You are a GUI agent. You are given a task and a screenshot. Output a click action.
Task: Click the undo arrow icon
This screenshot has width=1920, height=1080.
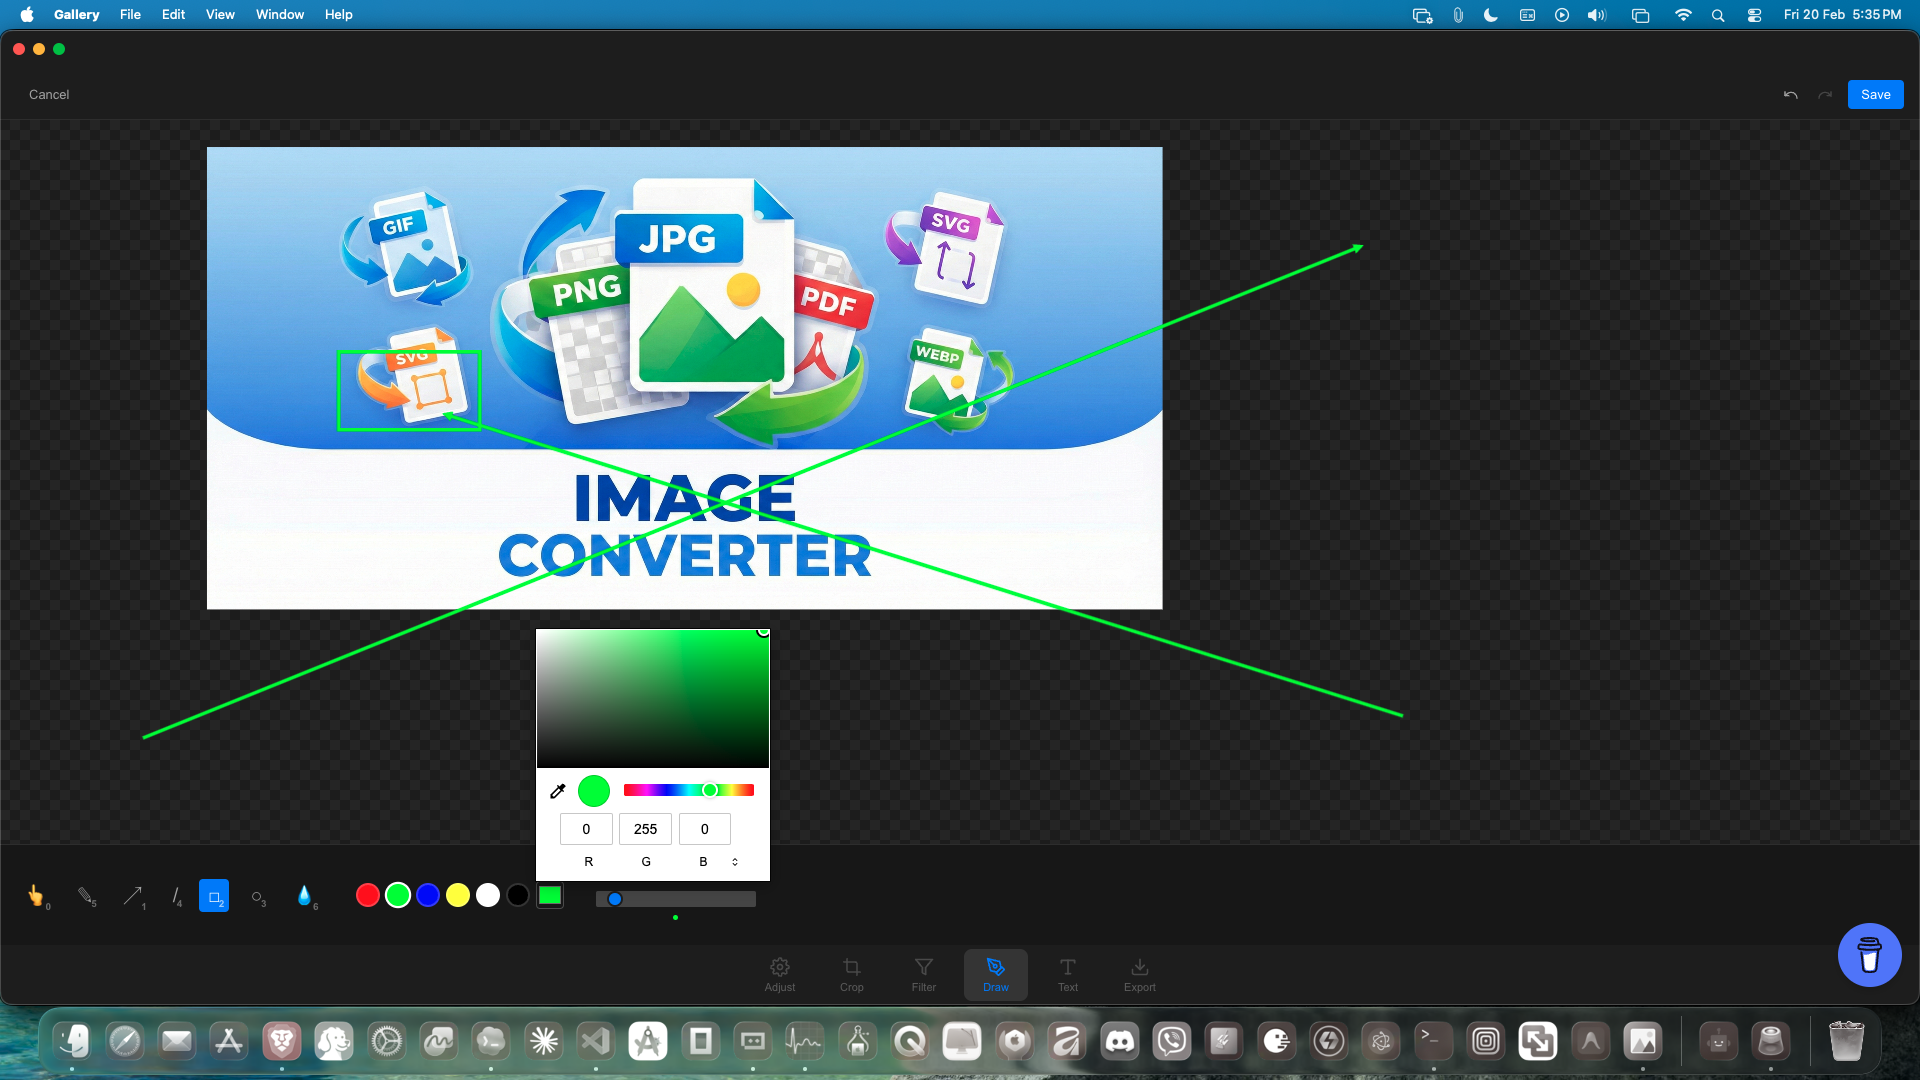point(1790,95)
